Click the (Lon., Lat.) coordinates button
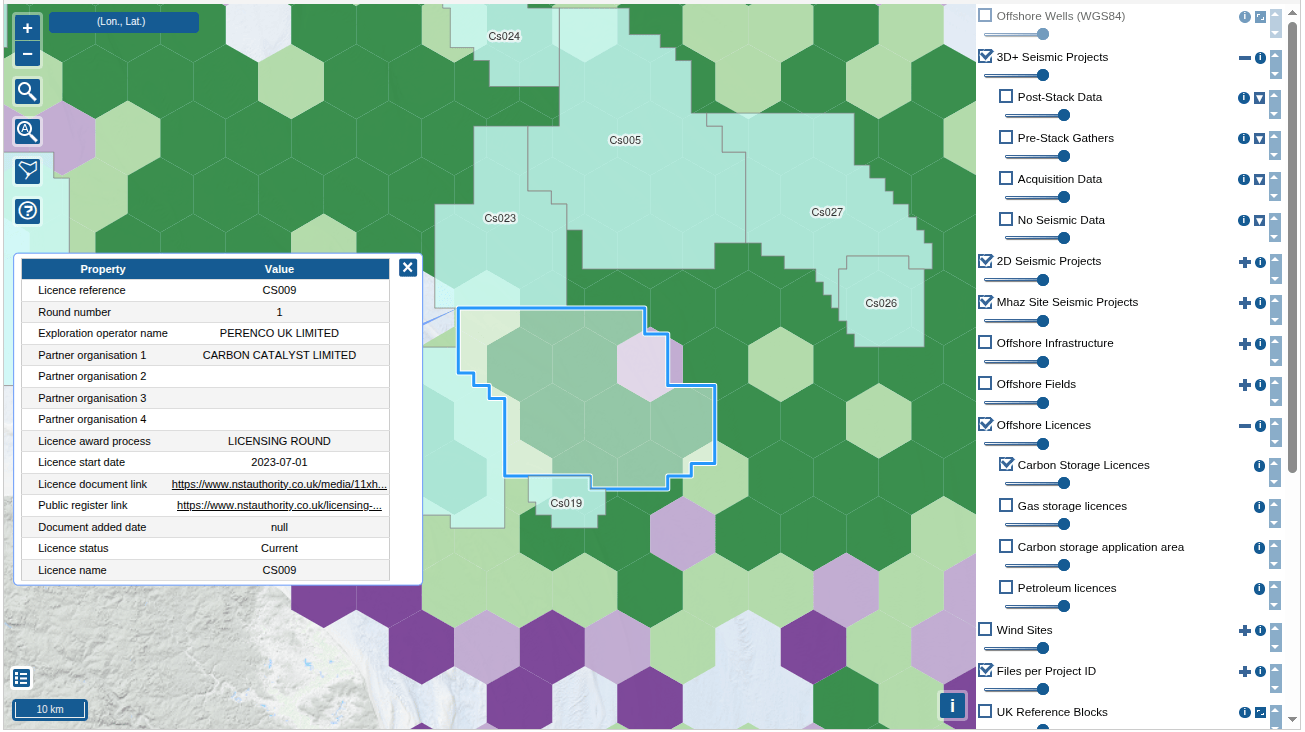Viewport: 1305px width, 732px height. click(x=123, y=22)
